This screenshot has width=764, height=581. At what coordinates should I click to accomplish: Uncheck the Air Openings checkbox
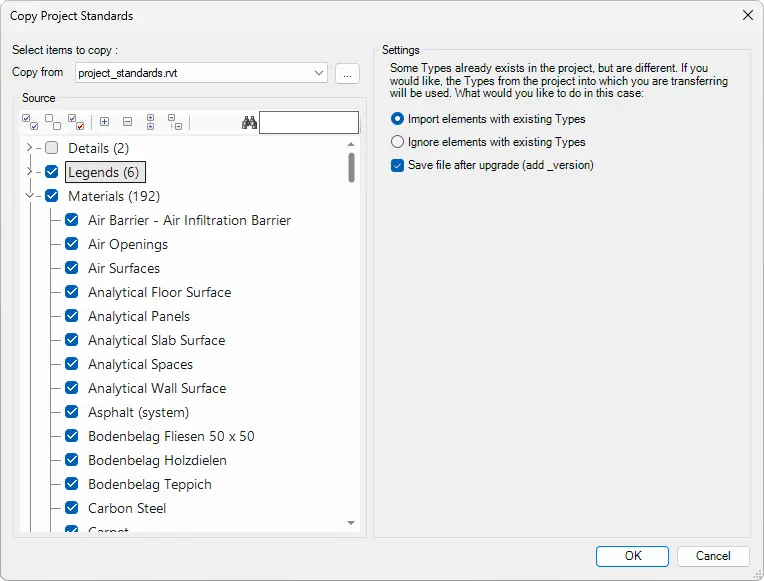click(x=72, y=244)
